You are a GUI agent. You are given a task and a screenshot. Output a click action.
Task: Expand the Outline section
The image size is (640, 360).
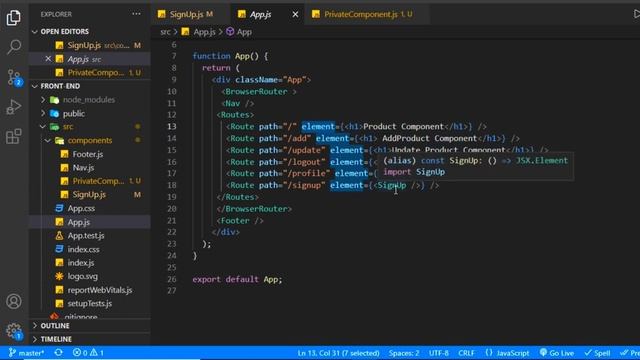(x=55, y=326)
